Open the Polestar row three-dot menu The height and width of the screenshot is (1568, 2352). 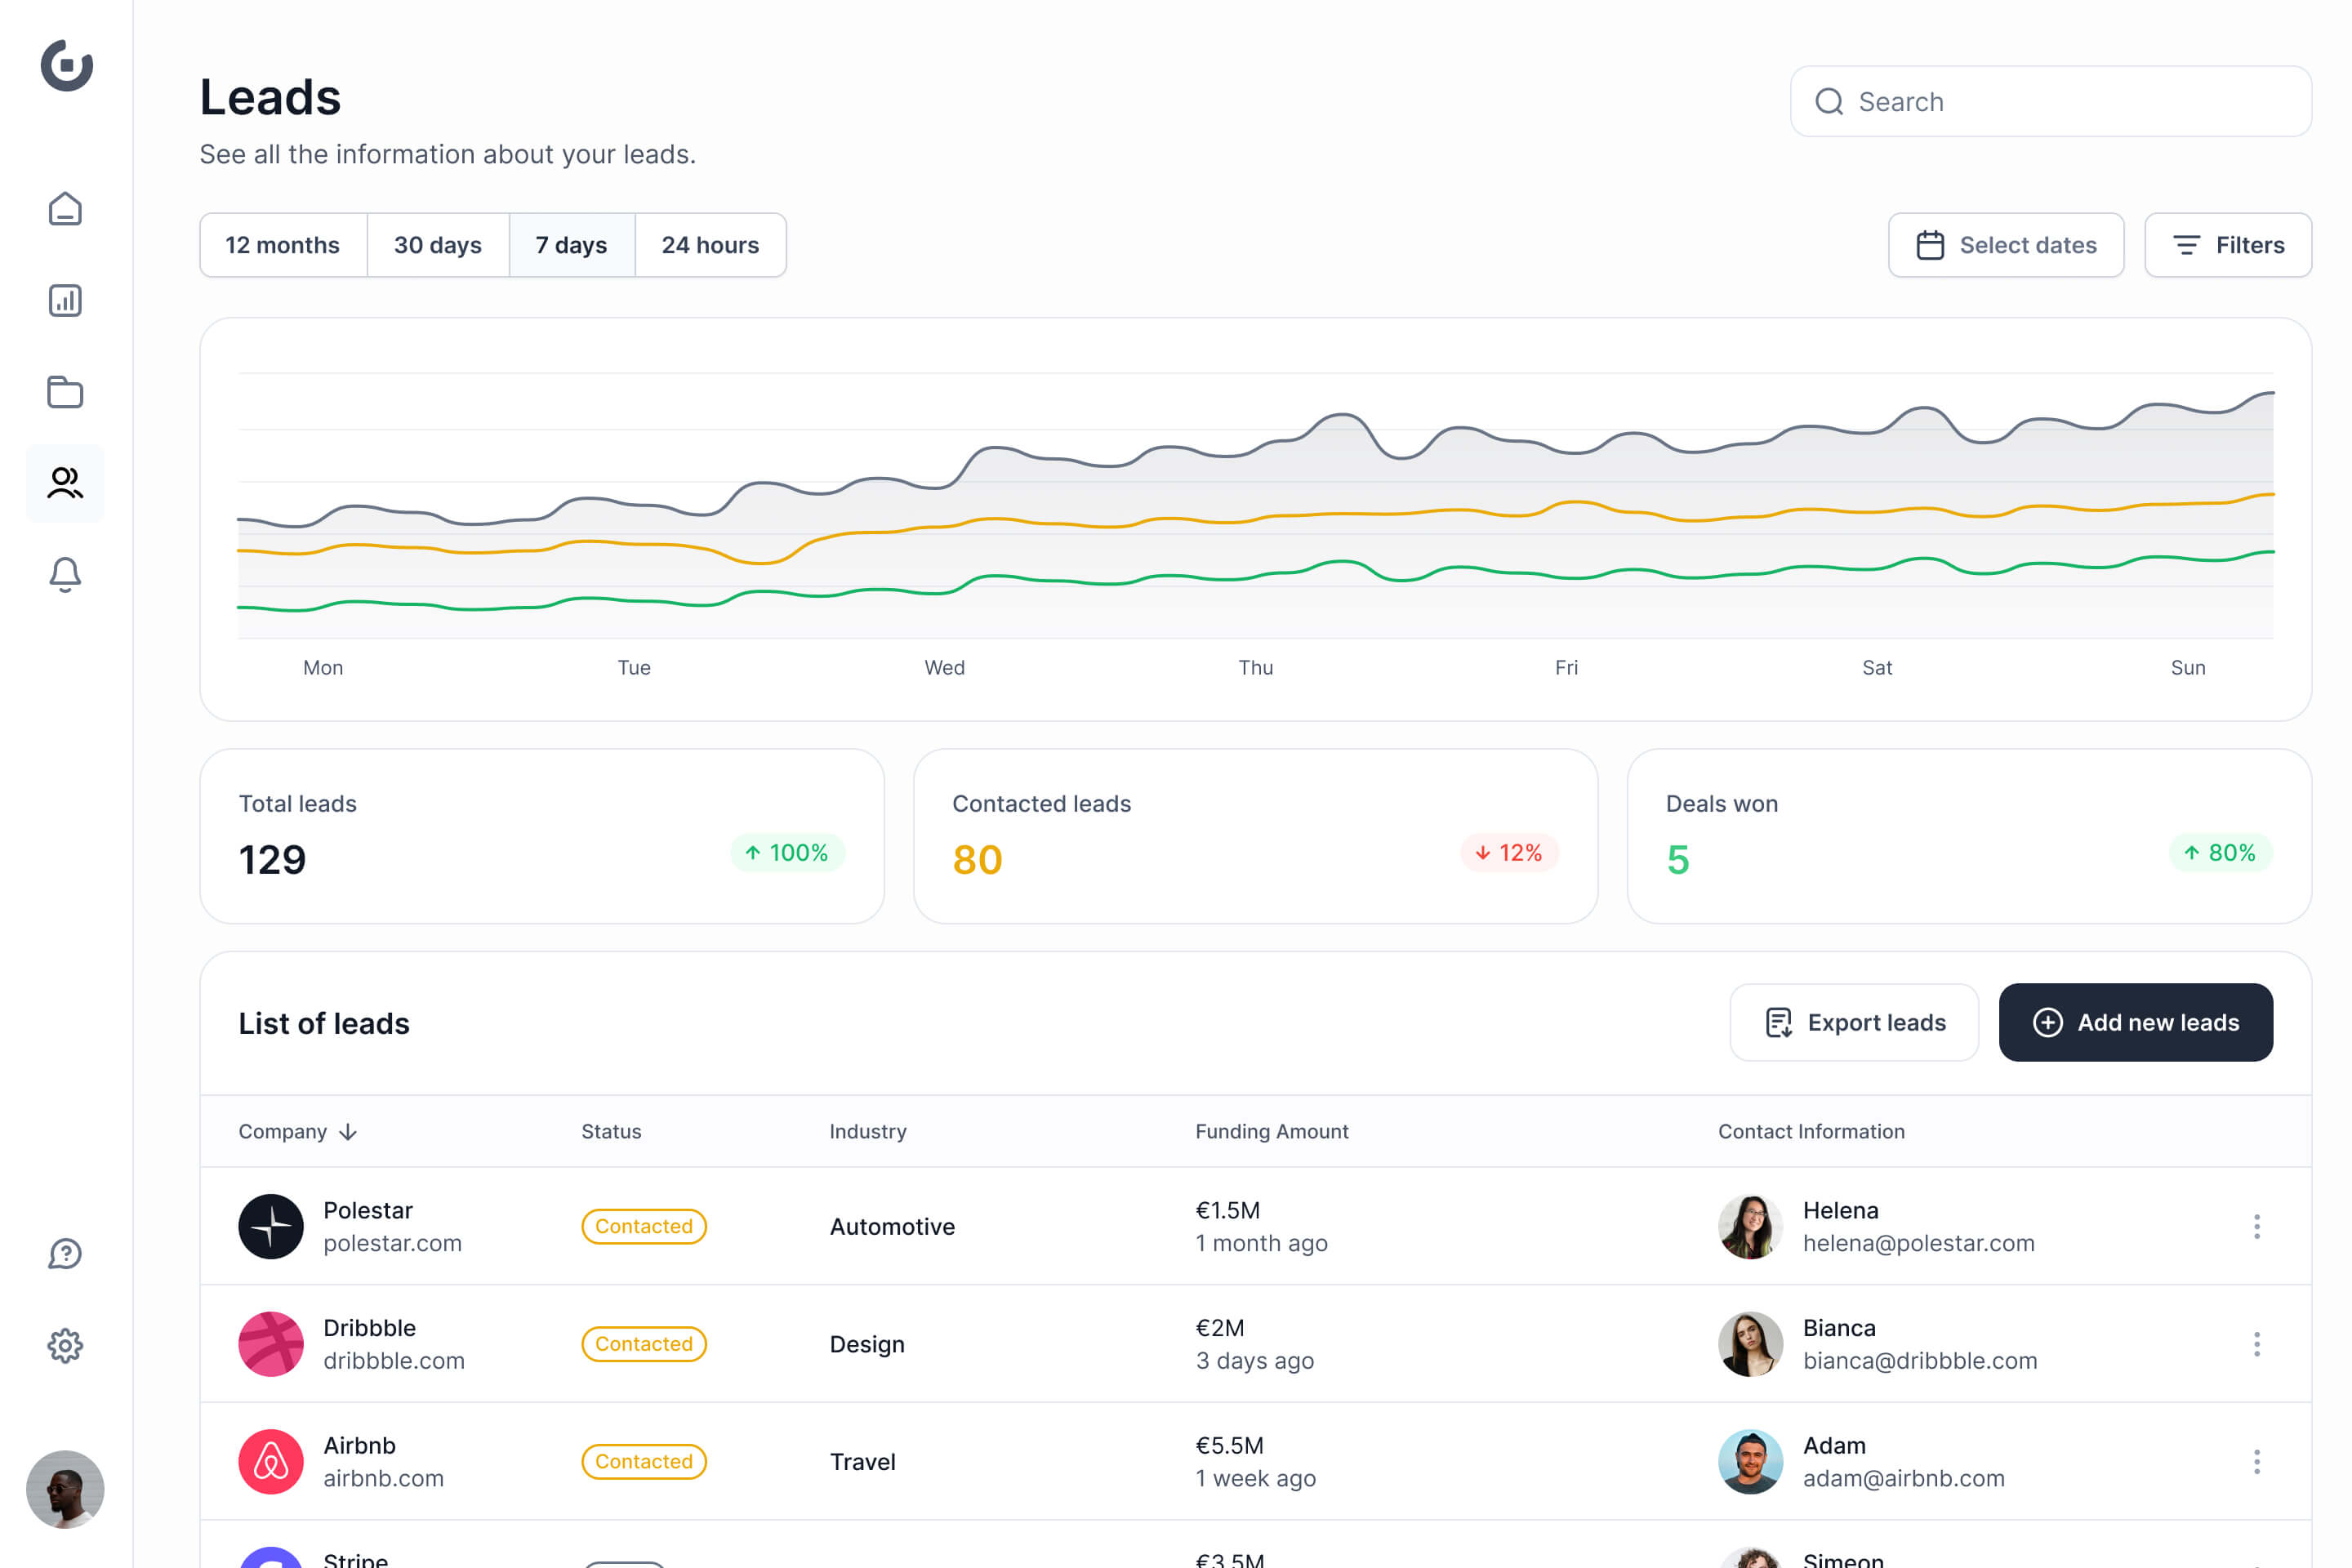coord(2256,1226)
